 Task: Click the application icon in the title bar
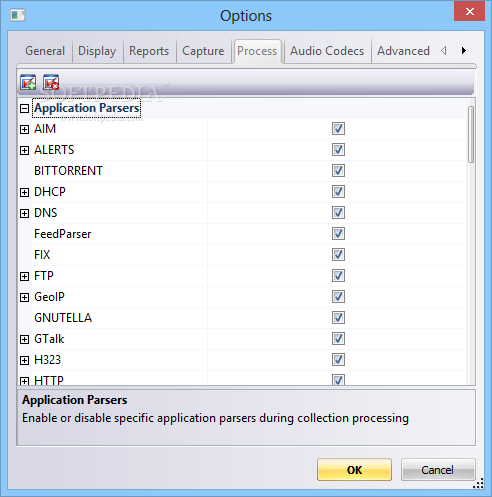tap(17, 15)
